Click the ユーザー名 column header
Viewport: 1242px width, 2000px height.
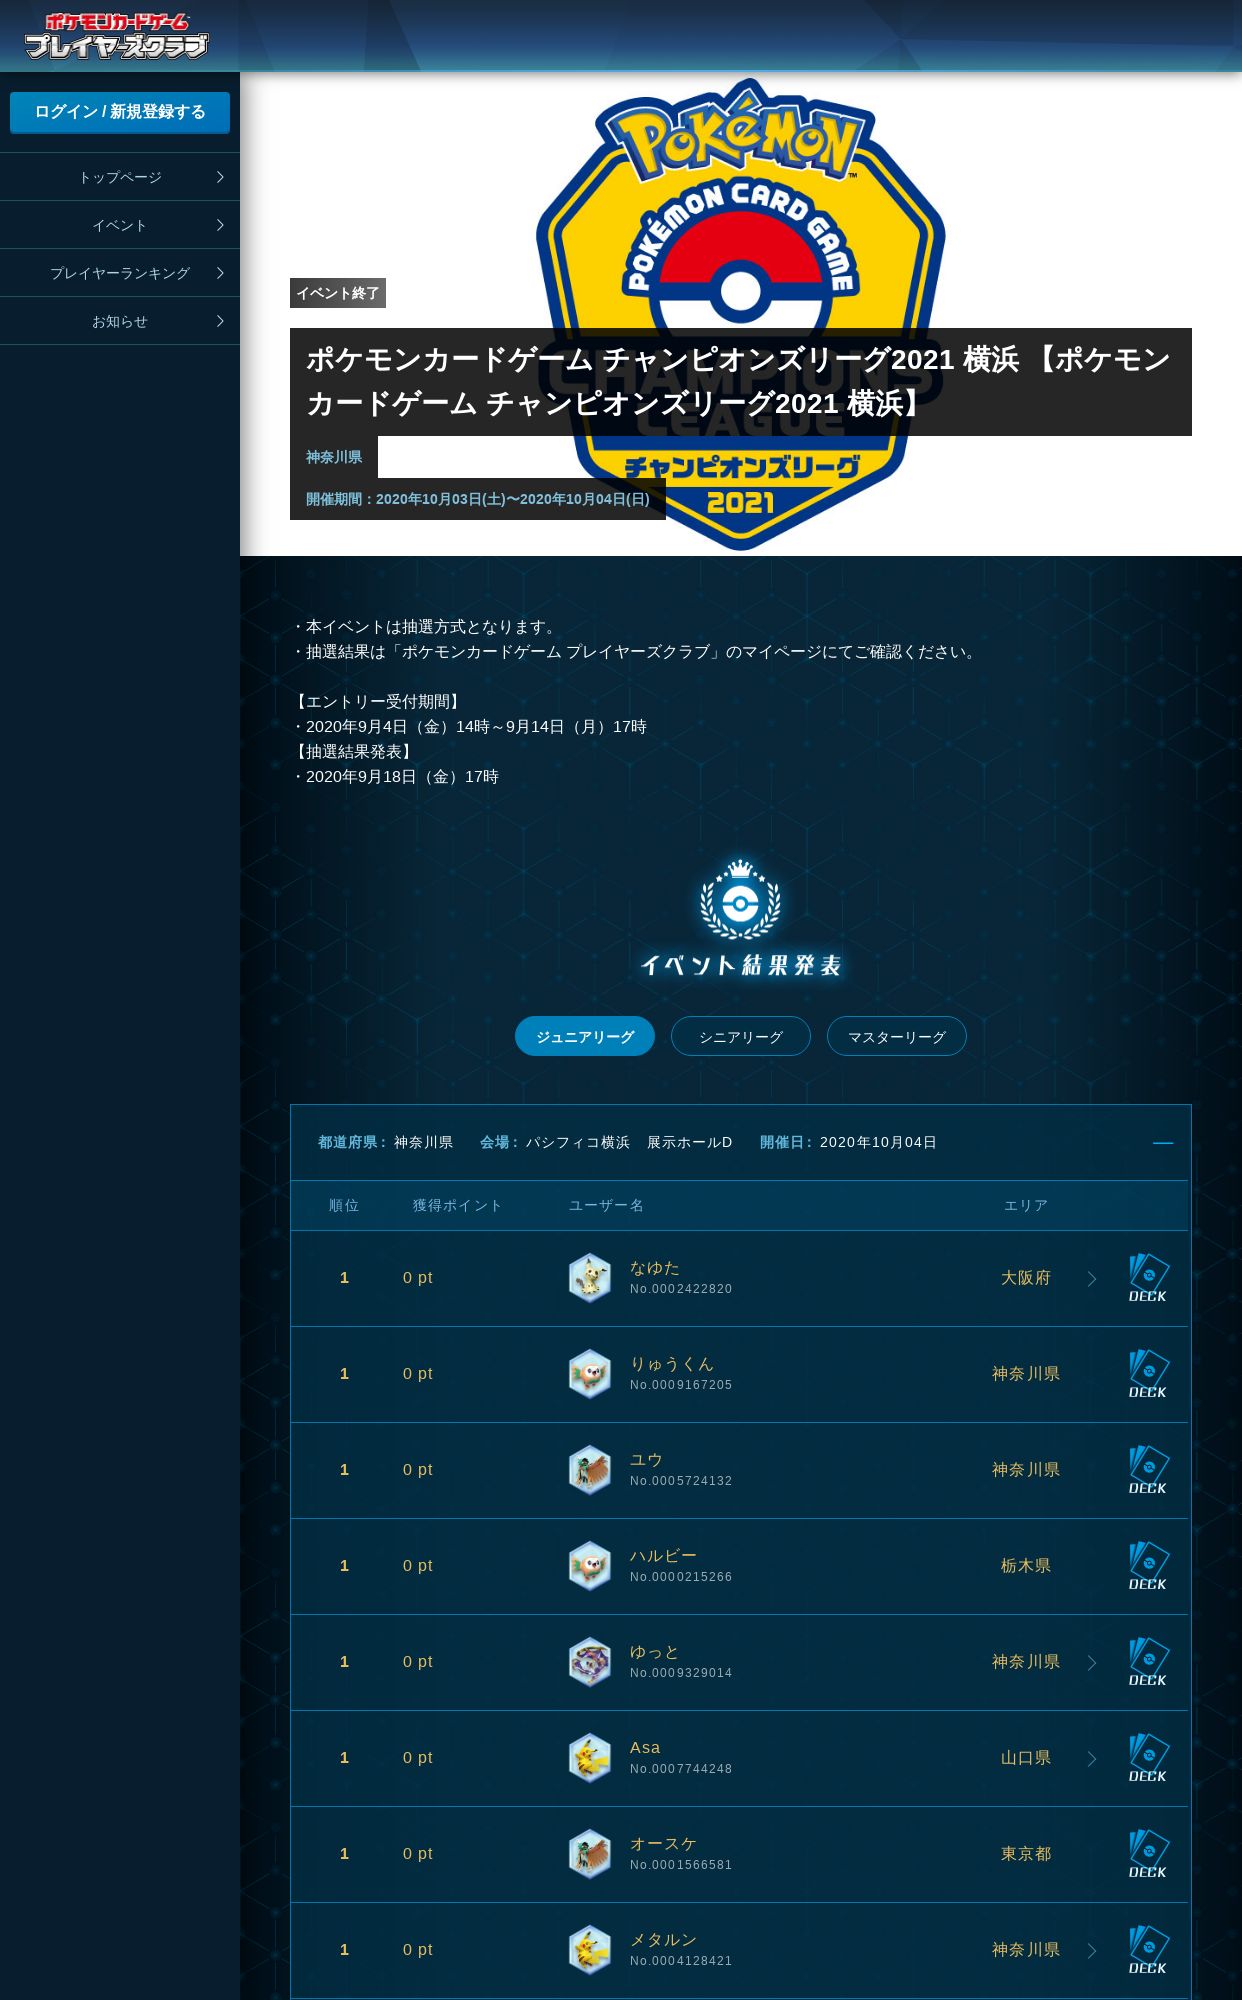pyautogui.click(x=606, y=1206)
